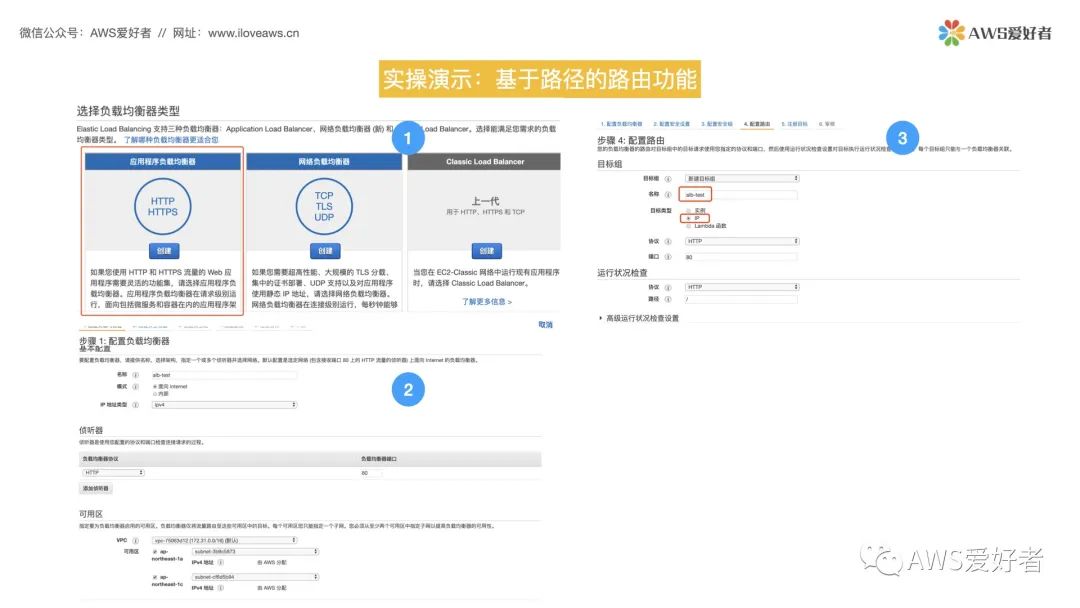
Task: Click info icon beside 名称 in 目标组 section
Action: 667,195
